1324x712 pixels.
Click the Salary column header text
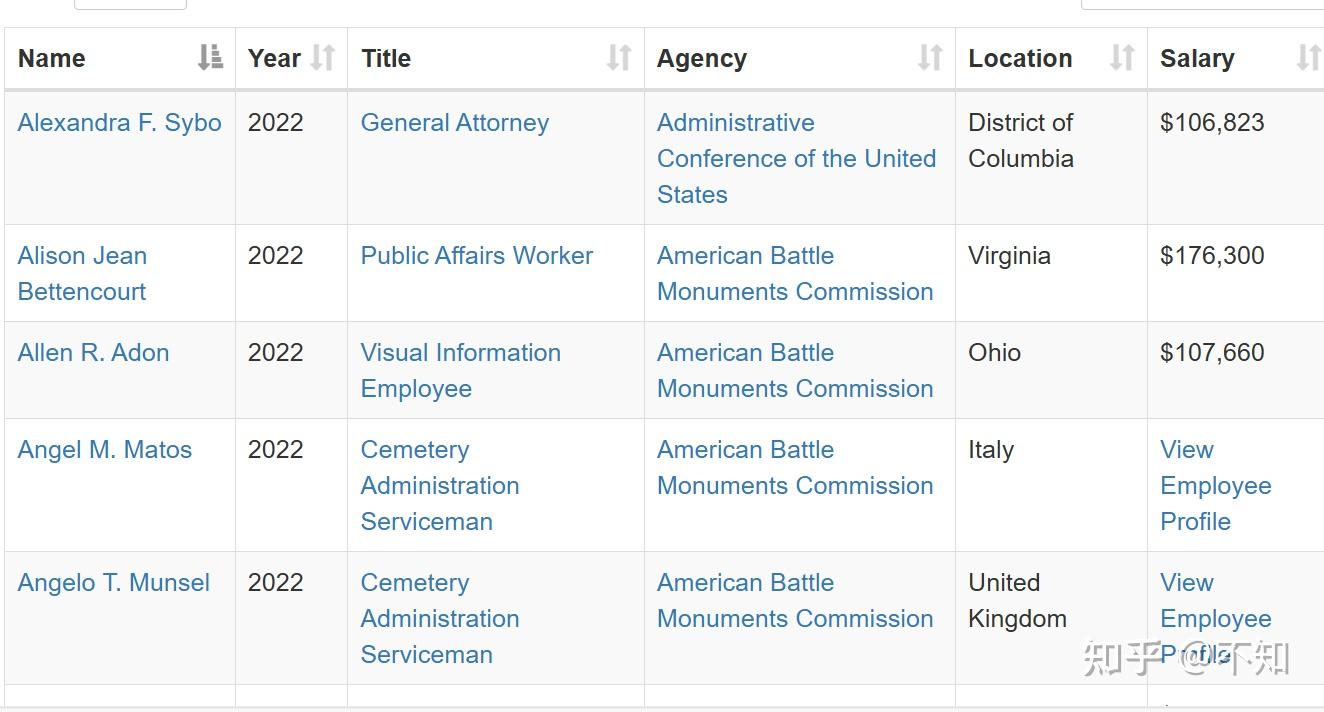point(1197,58)
